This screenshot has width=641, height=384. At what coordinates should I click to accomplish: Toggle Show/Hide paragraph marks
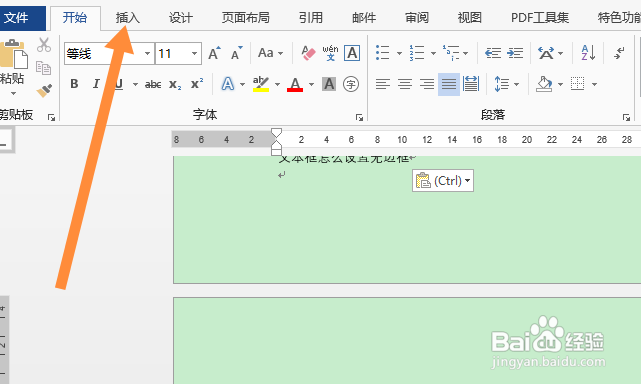[x=619, y=53]
